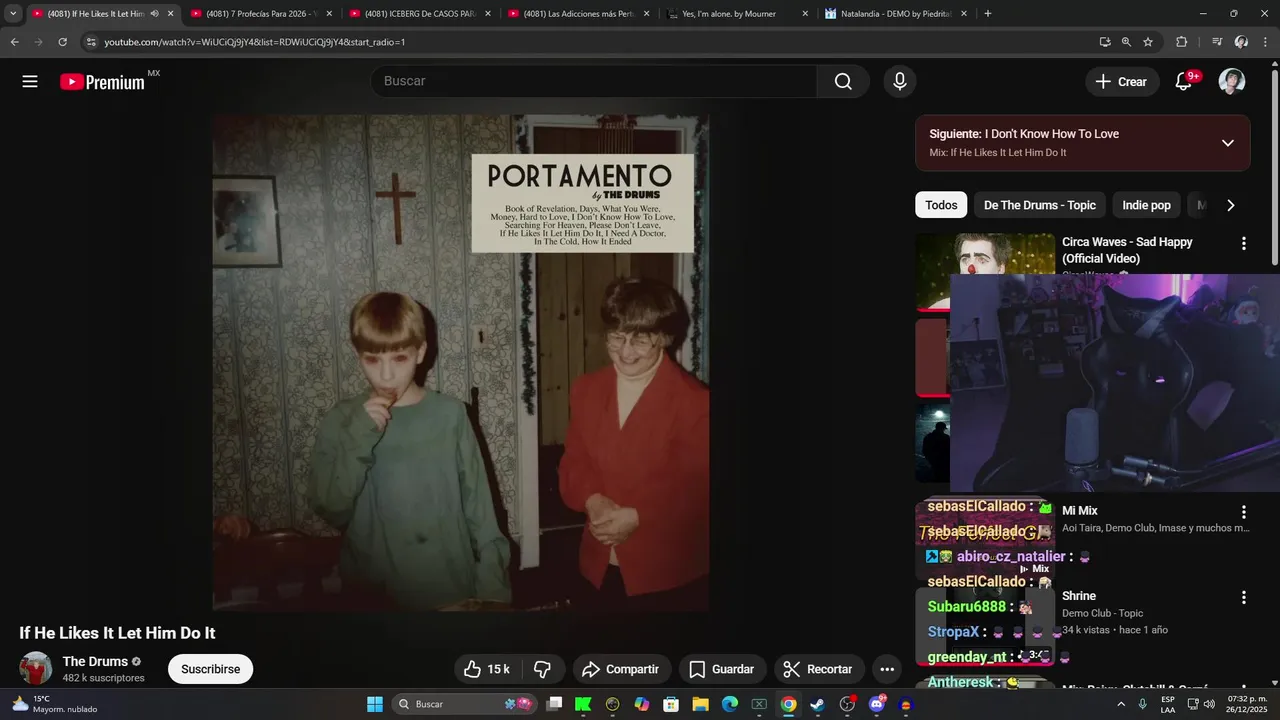Start voice search with microphone icon

[x=899, y=82]
